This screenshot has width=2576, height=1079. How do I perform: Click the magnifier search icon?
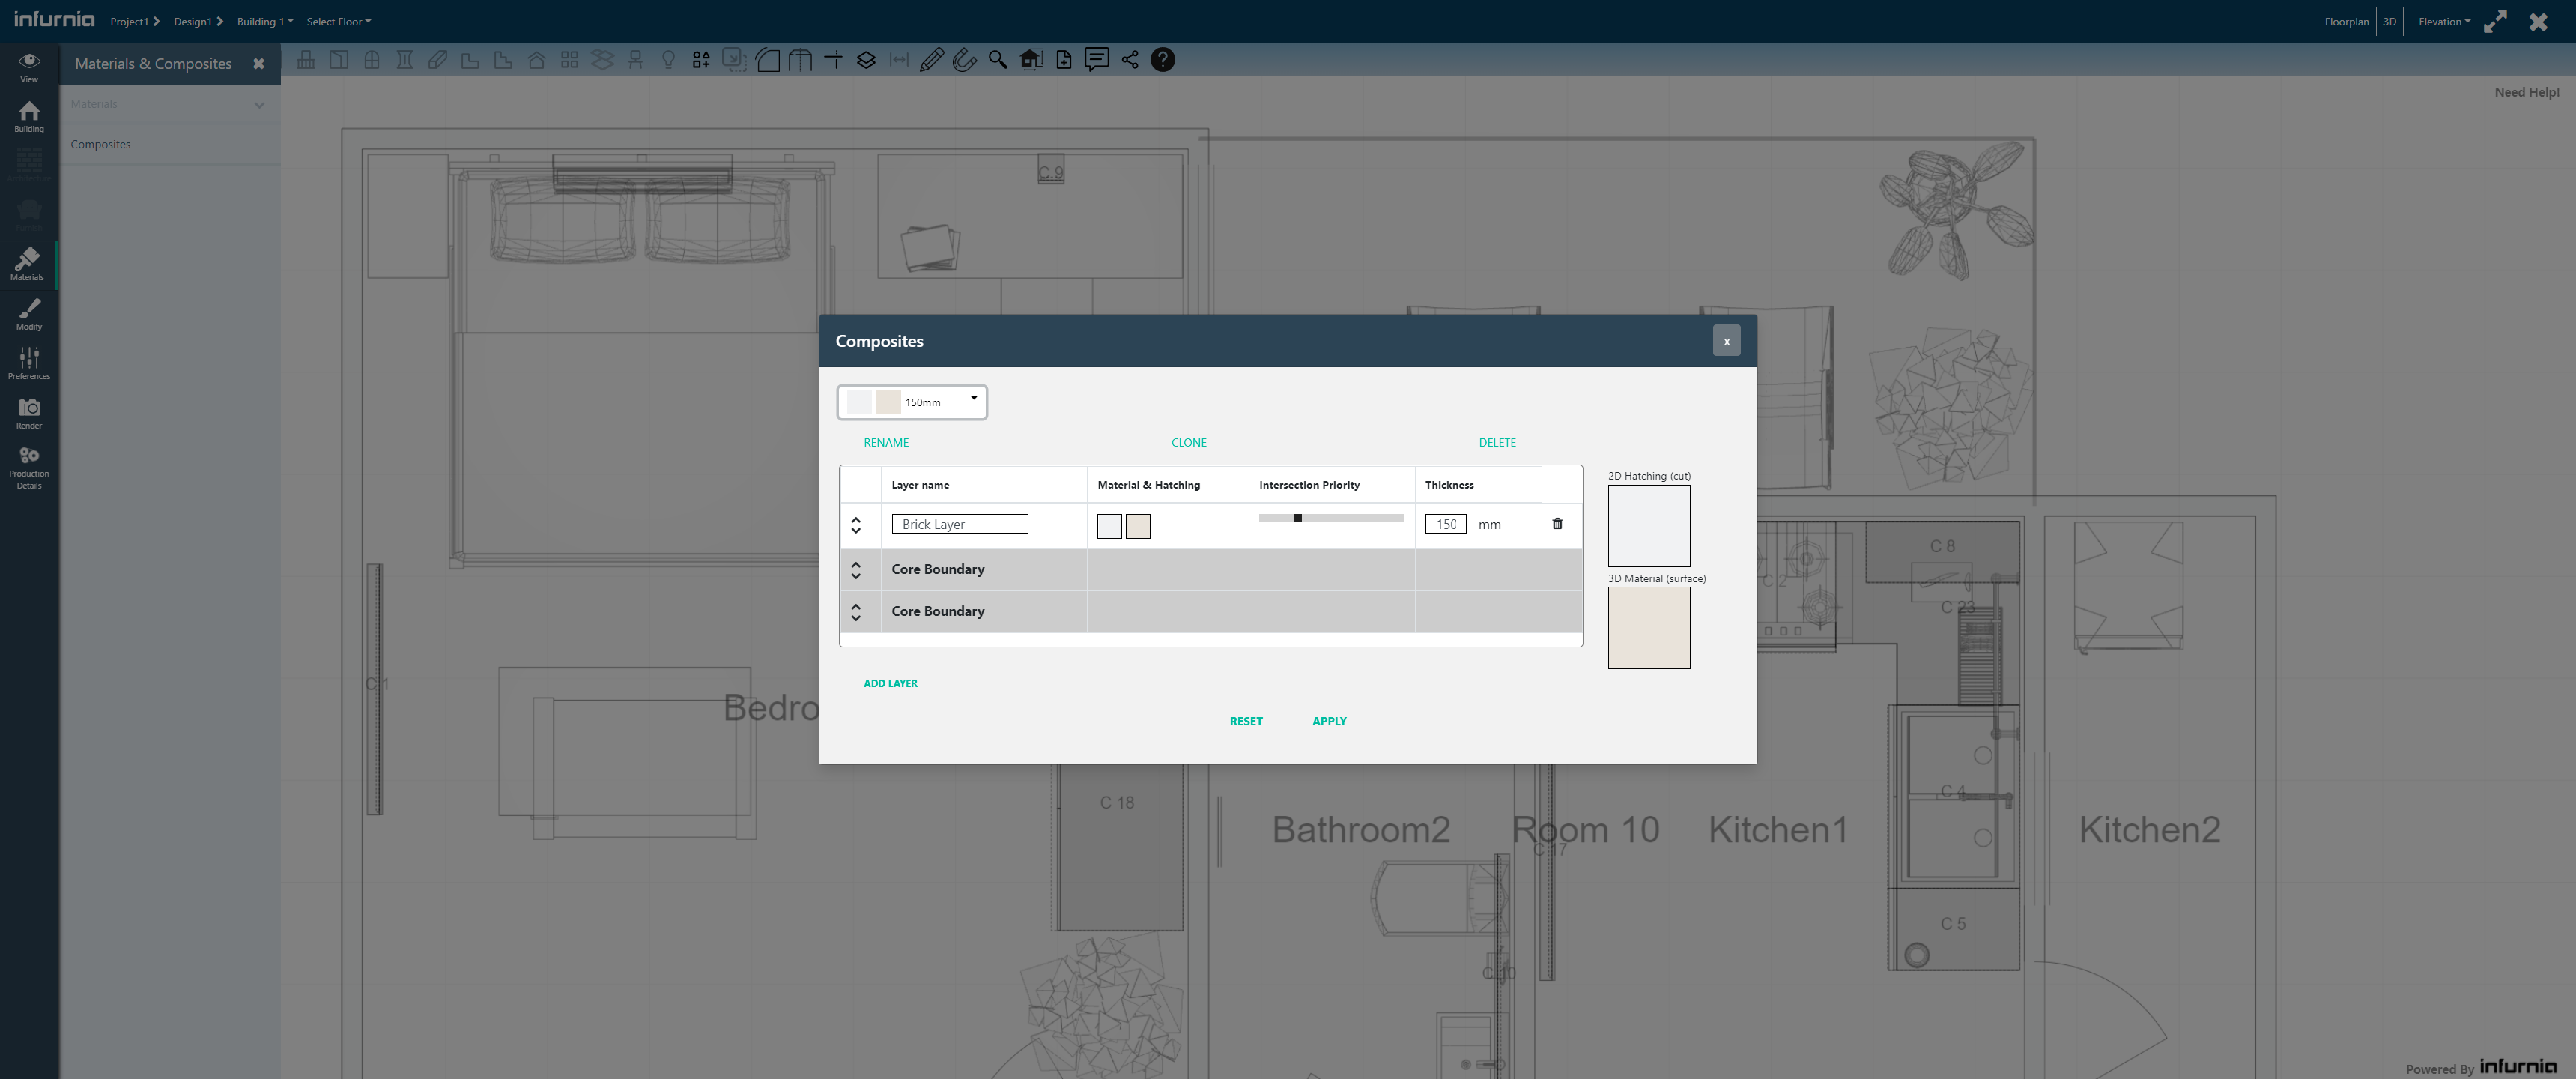click(997, 60)
